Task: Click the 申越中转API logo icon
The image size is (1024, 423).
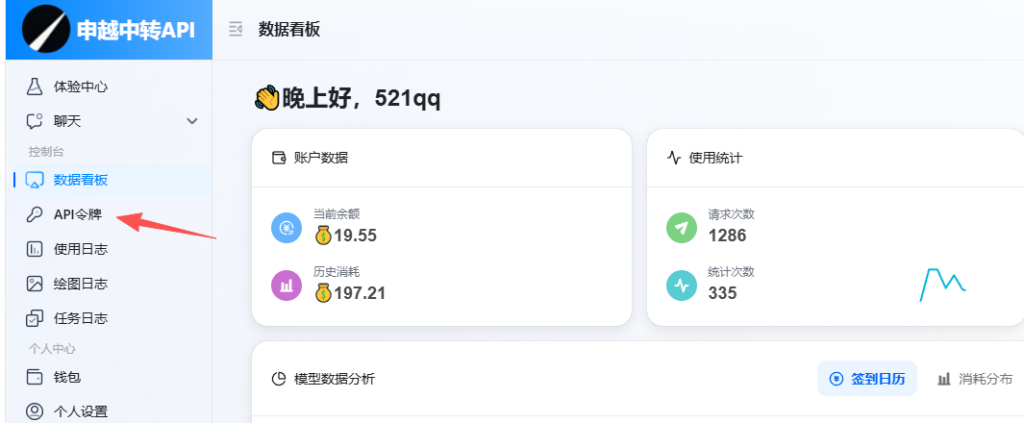Action: pos(44,30)
